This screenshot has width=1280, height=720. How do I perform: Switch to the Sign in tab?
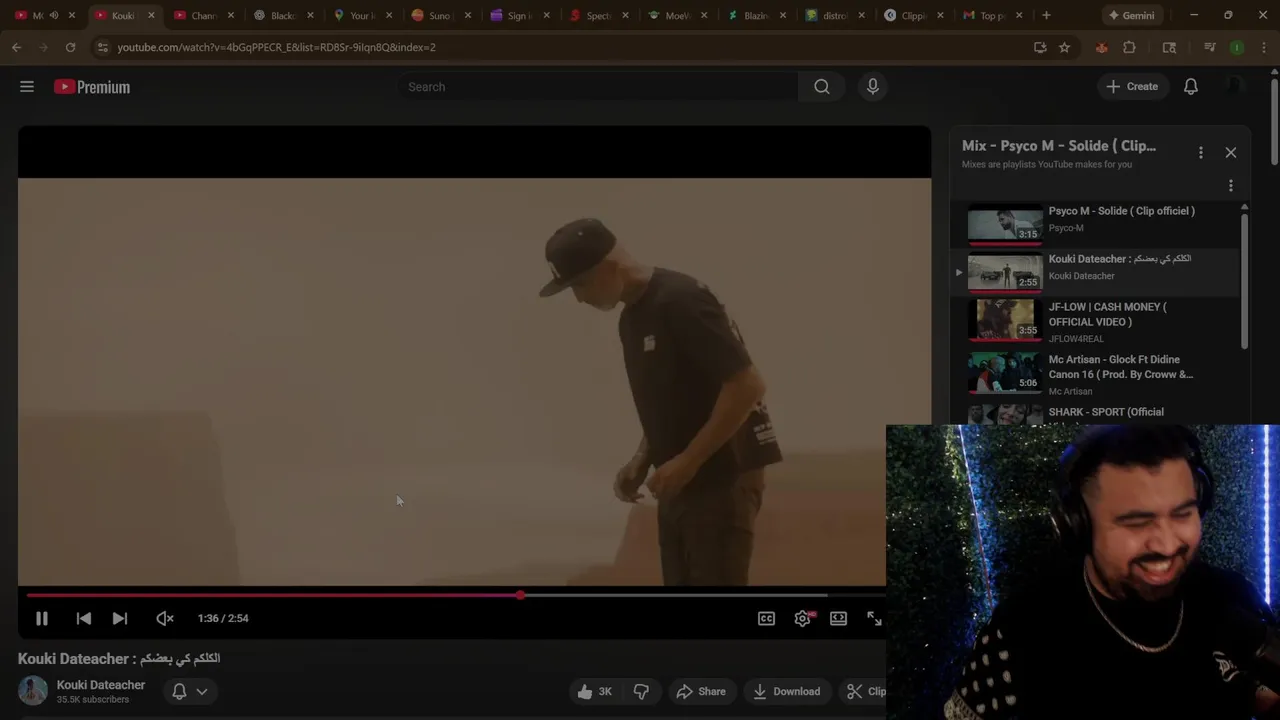(x=518, y=15)
